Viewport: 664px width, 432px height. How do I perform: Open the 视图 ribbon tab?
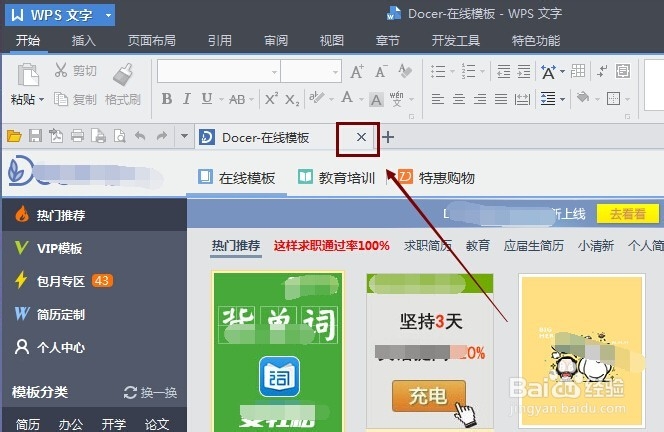332,41
